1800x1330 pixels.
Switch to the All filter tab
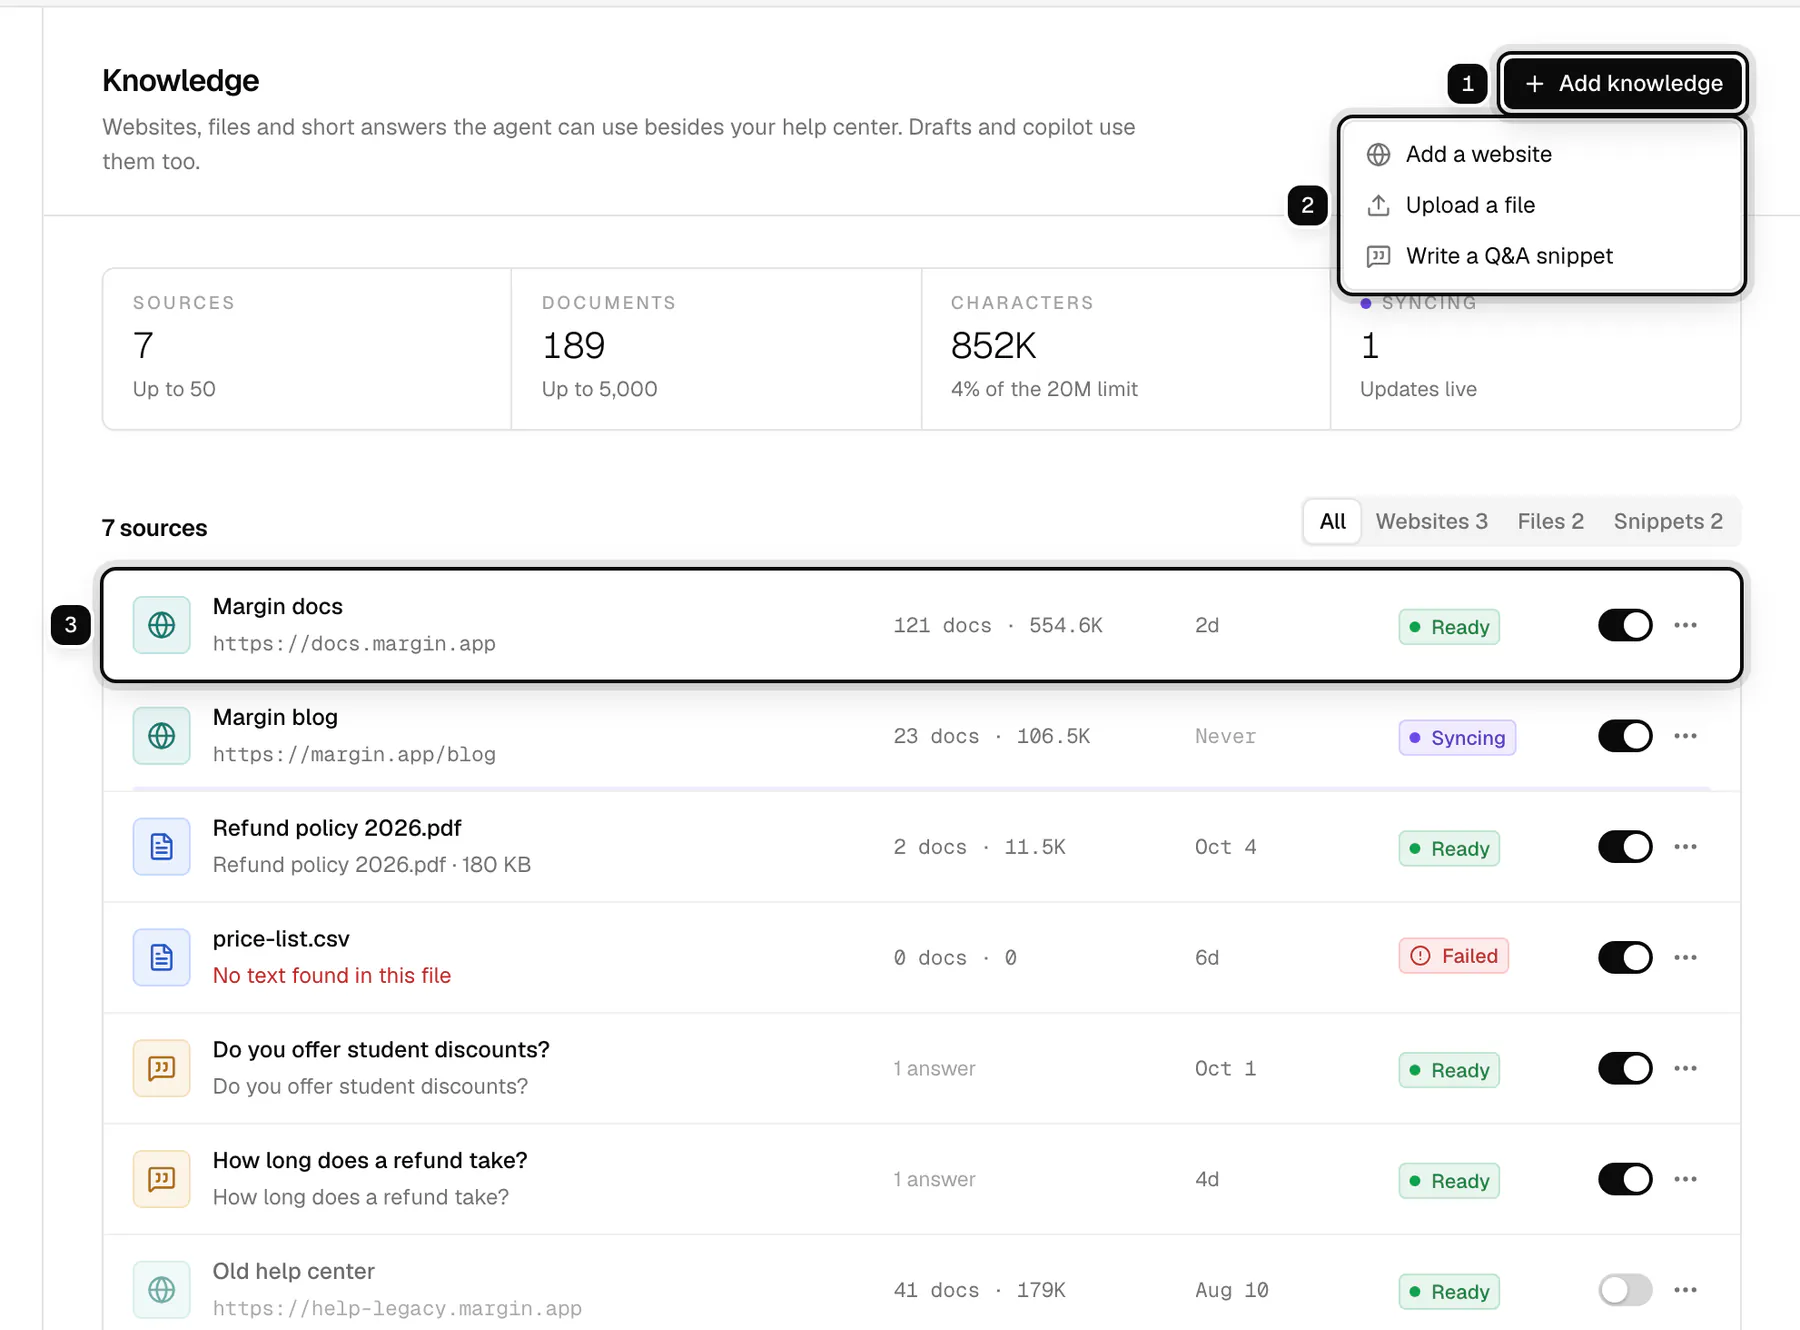coord(1332,521)
